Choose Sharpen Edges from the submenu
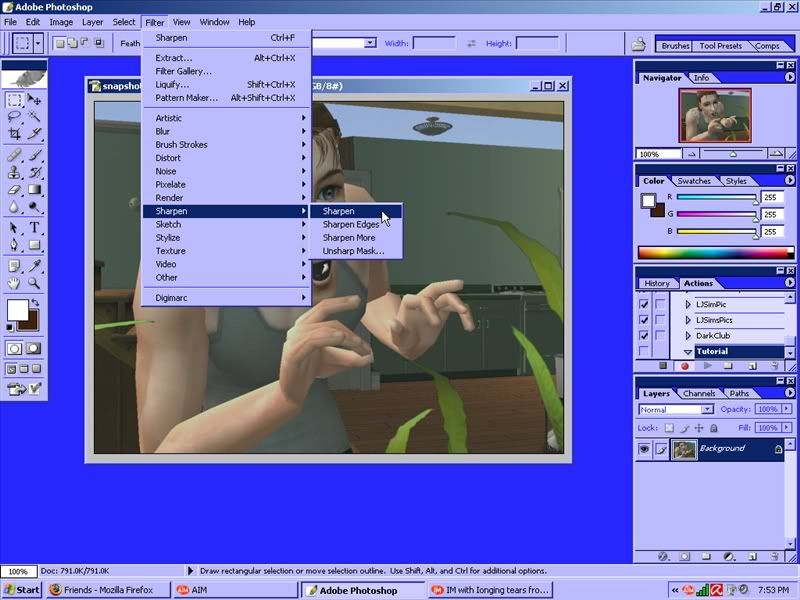The image size is (800, 600). pyautogui.click(x=351, y=224)
